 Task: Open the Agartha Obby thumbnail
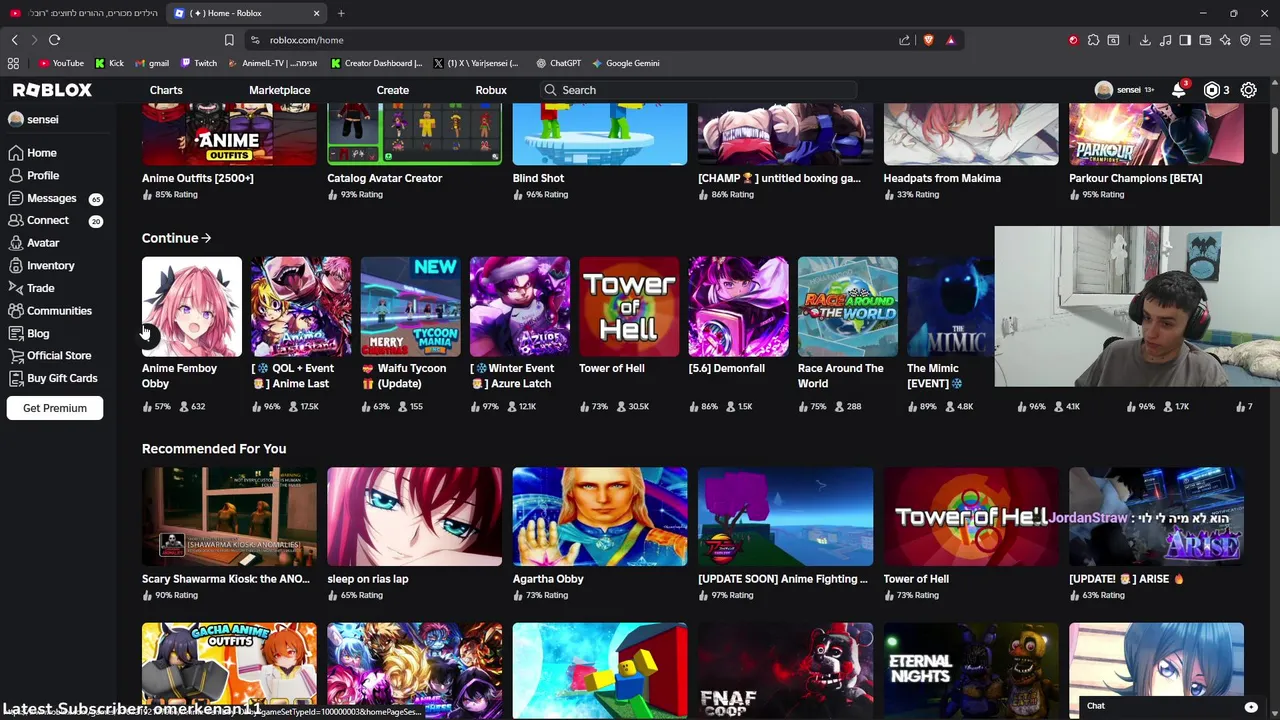point(600,516)
